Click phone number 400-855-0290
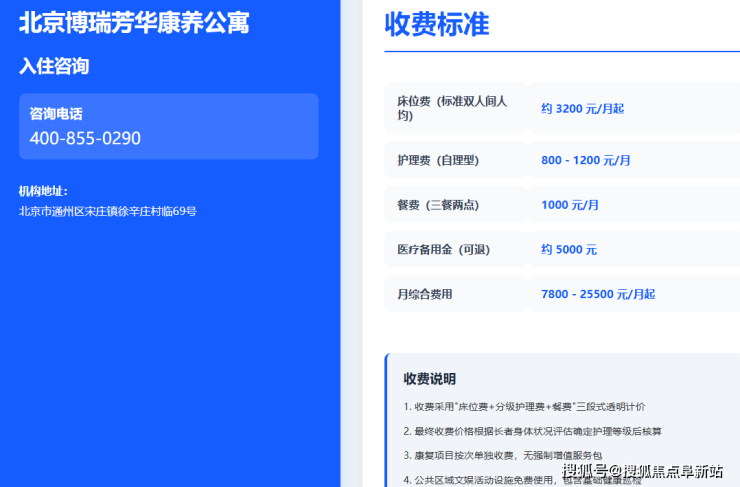The width and height of the screenshot is (740, 487). click(x=85, y=138)
